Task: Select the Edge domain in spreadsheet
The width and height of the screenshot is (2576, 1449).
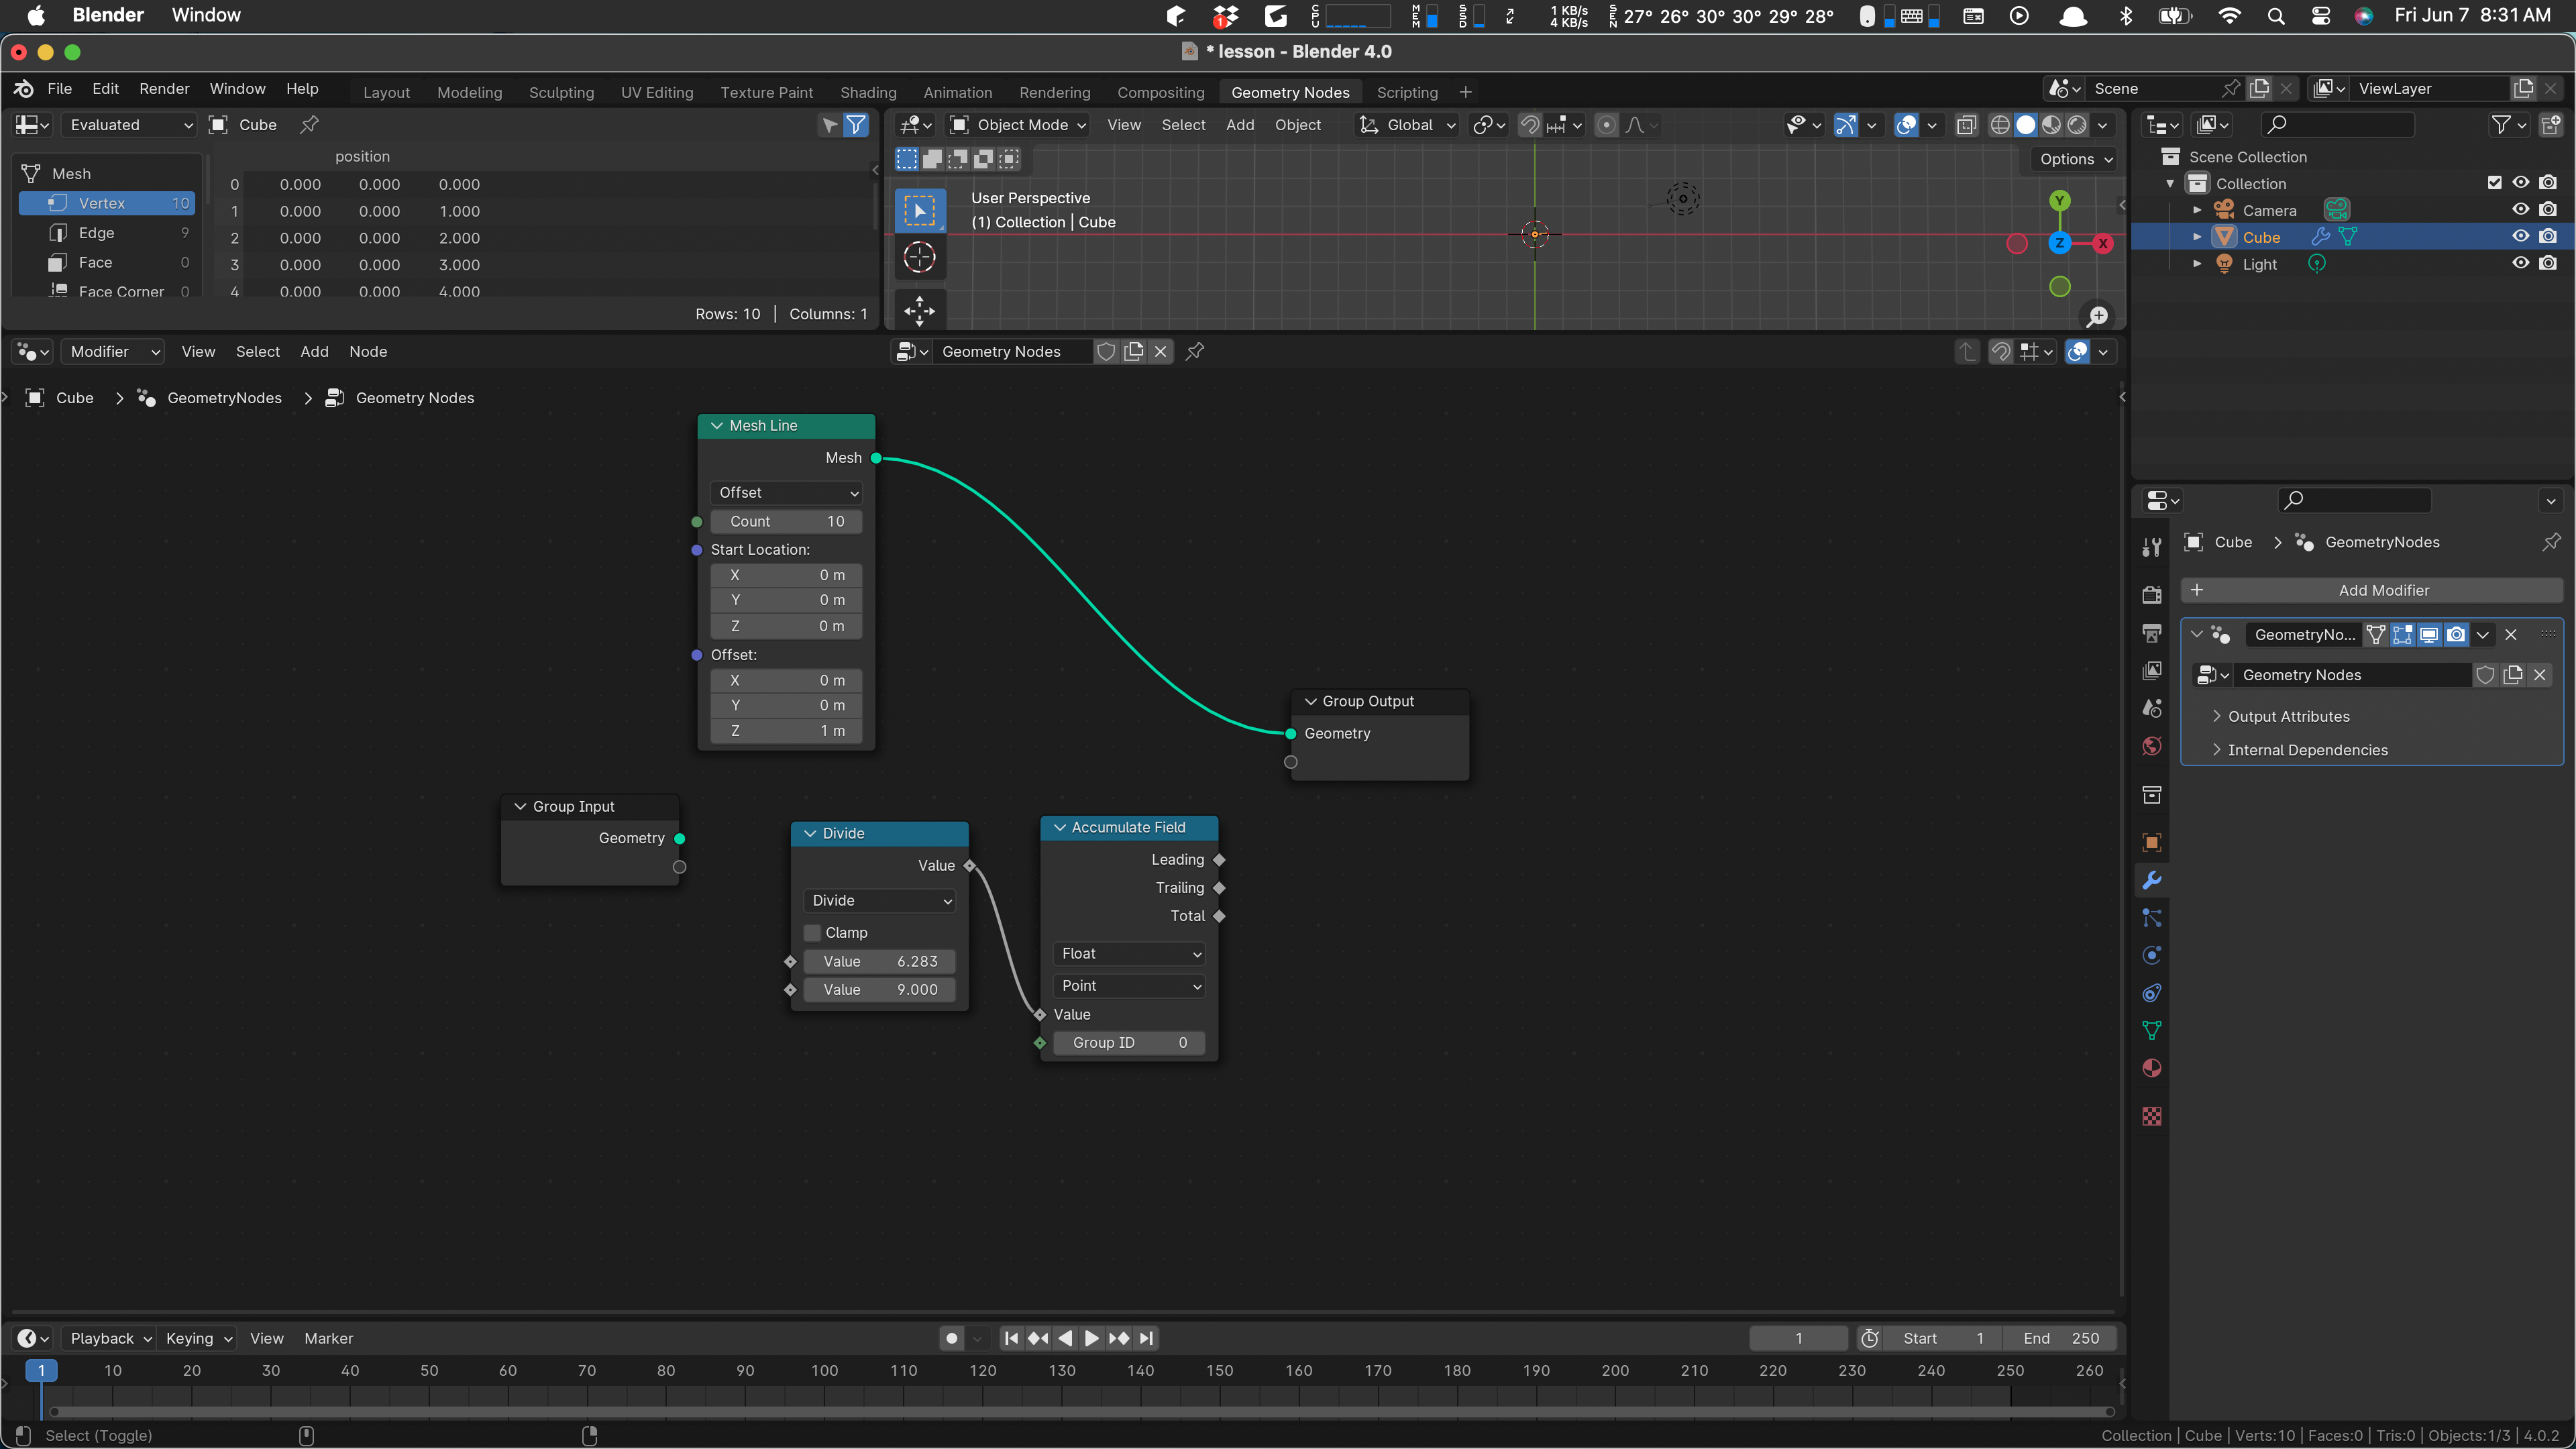Action: point(107,232)
